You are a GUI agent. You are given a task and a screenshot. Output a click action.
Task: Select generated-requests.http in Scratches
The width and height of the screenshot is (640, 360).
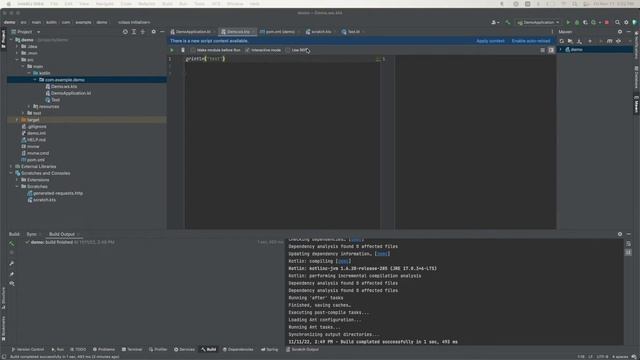(x=58, y=193)
